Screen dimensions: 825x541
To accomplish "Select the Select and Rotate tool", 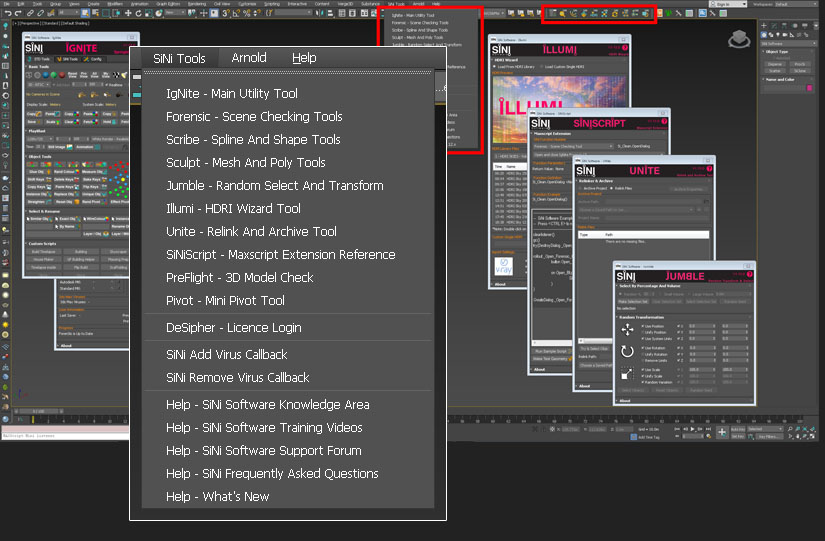I will point(138,13).
